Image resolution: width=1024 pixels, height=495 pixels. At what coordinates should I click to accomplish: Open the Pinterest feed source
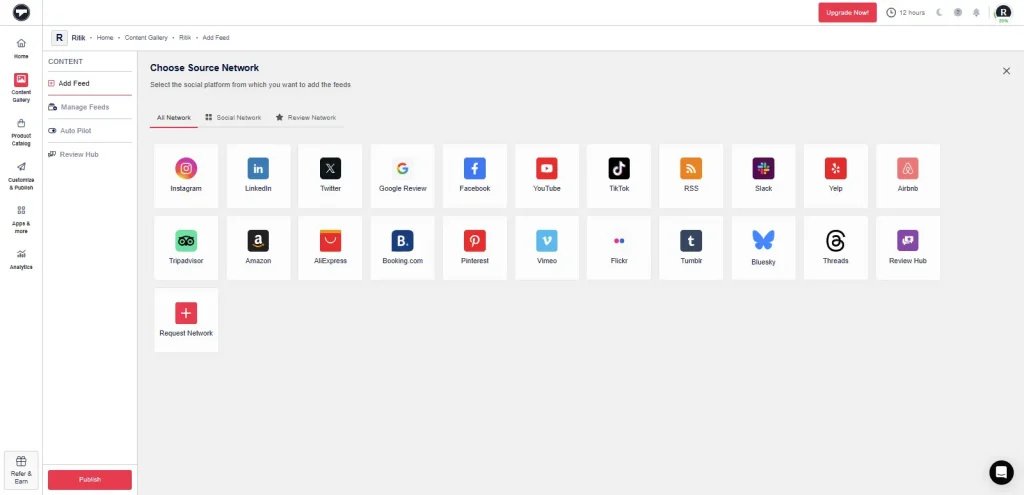click(x=474, y=241)
